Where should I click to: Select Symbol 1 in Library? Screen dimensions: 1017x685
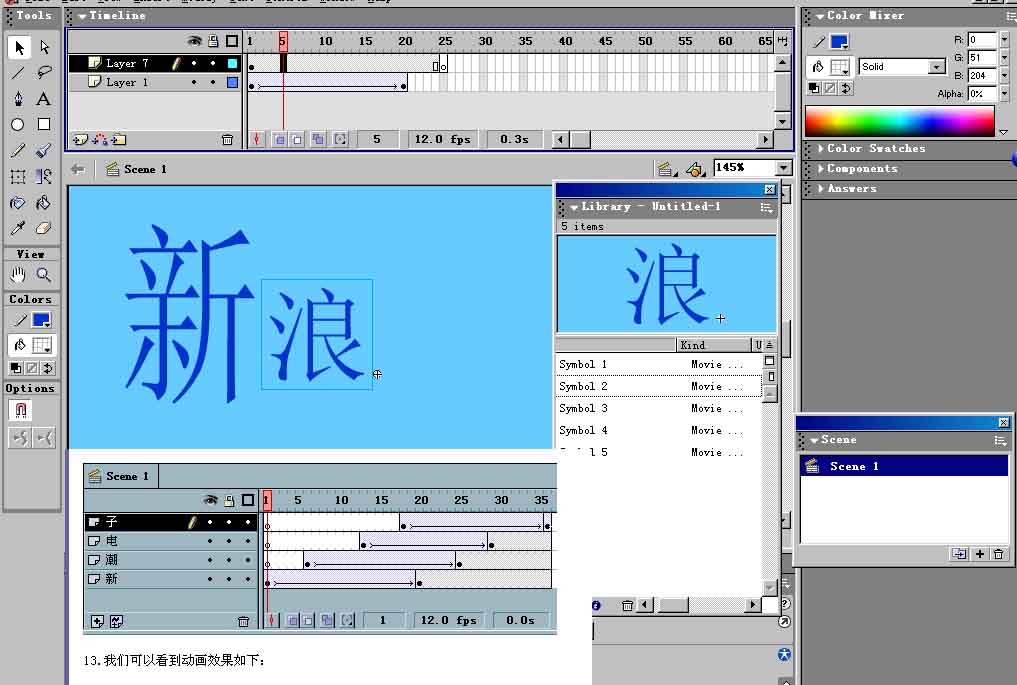coord(658,365)
